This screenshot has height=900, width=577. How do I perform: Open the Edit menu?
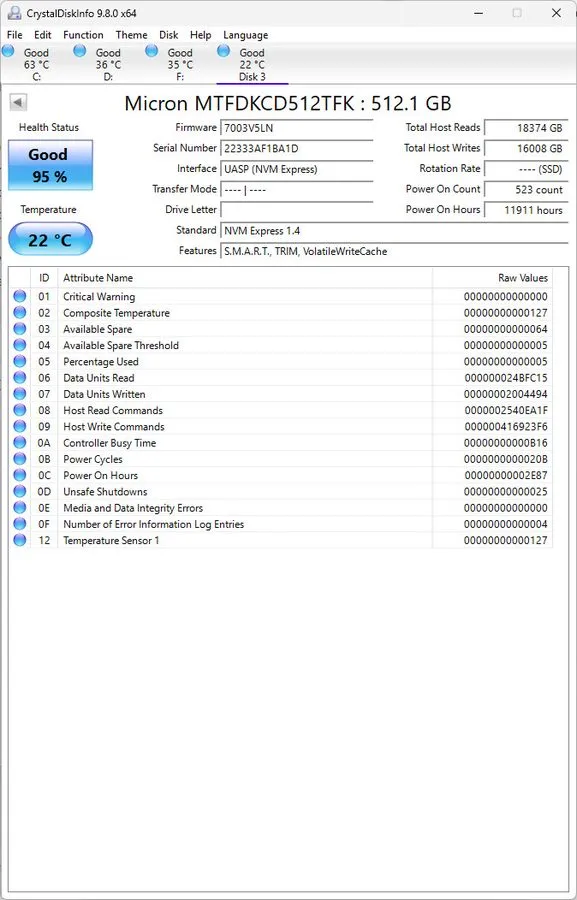42,35
